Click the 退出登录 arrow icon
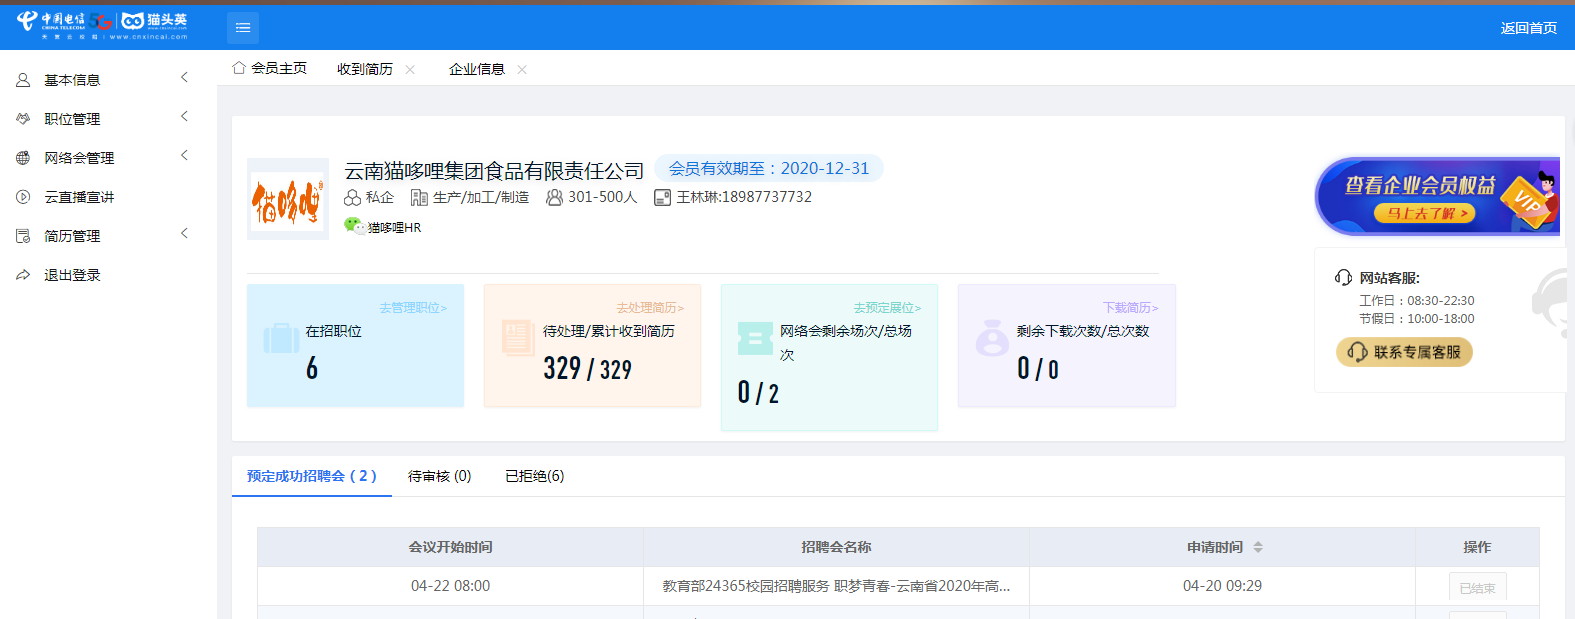The image size is (1575, 619). [x=23, y=275]
